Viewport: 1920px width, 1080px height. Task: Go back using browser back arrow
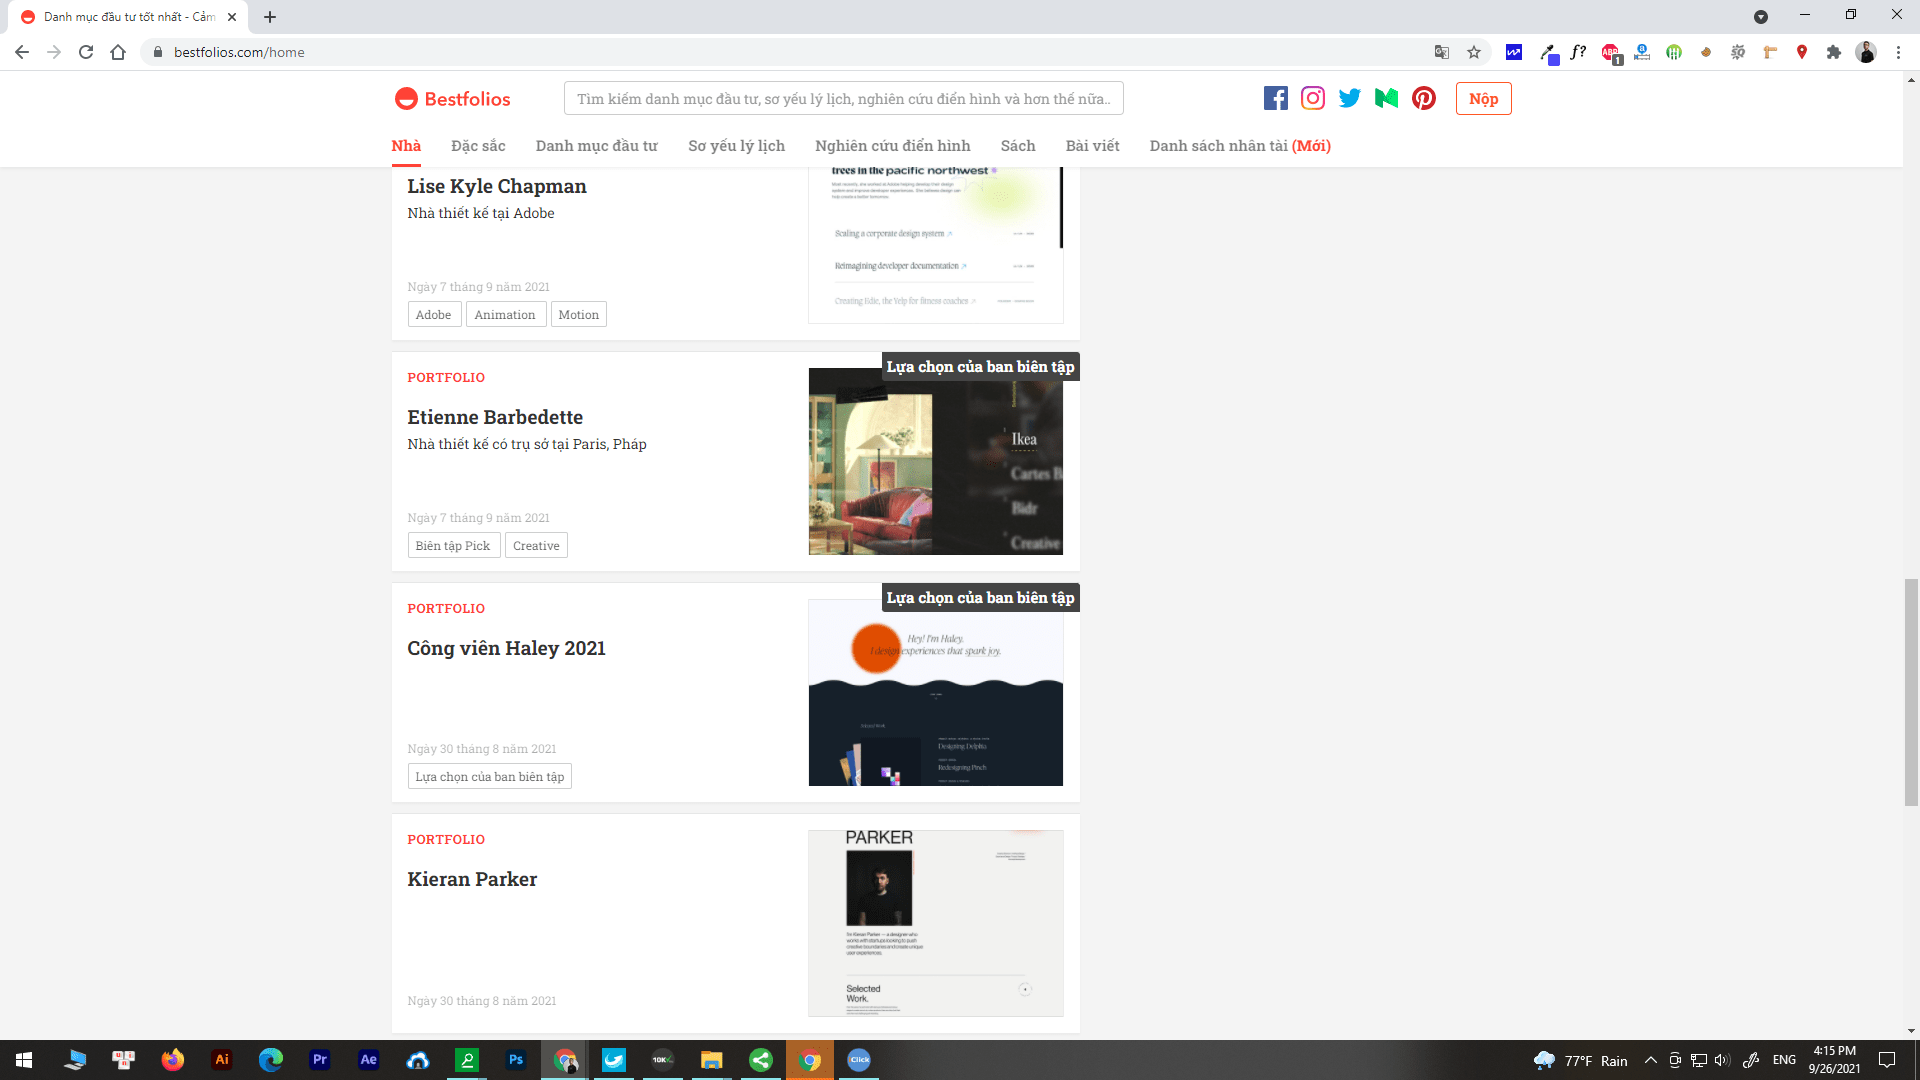[x=22, y=52]
